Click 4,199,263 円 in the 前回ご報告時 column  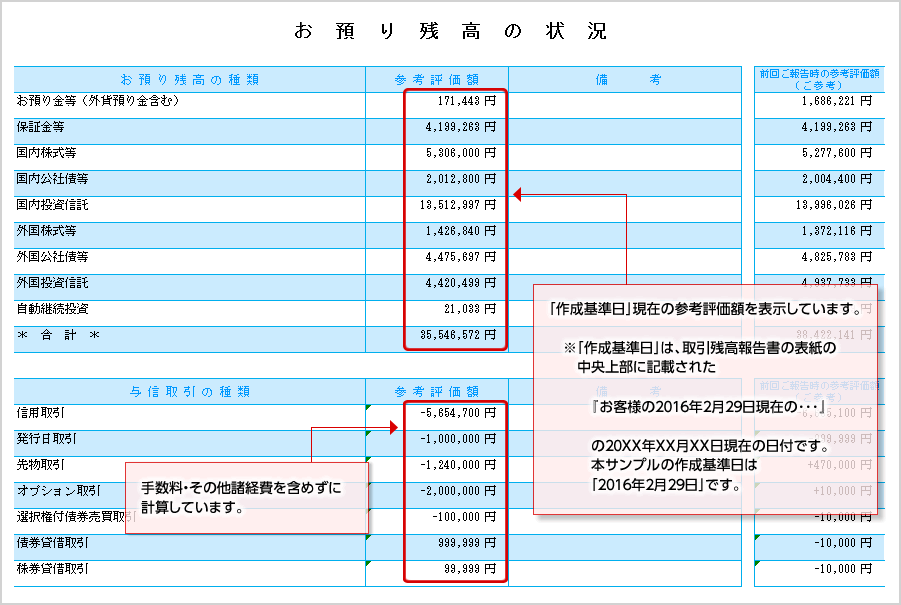click(837, 127)
